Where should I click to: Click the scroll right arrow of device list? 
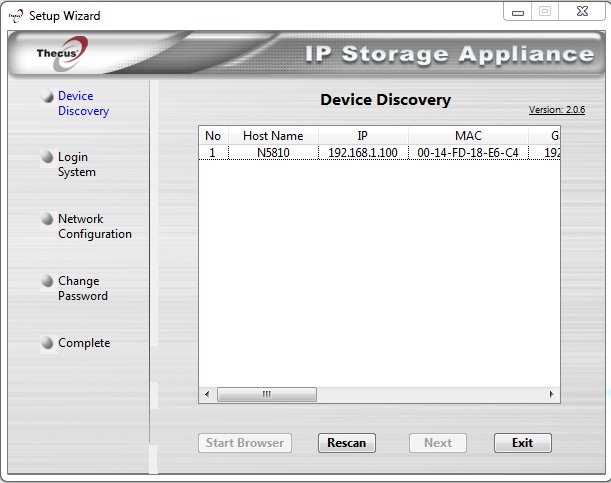click(551, 395)
